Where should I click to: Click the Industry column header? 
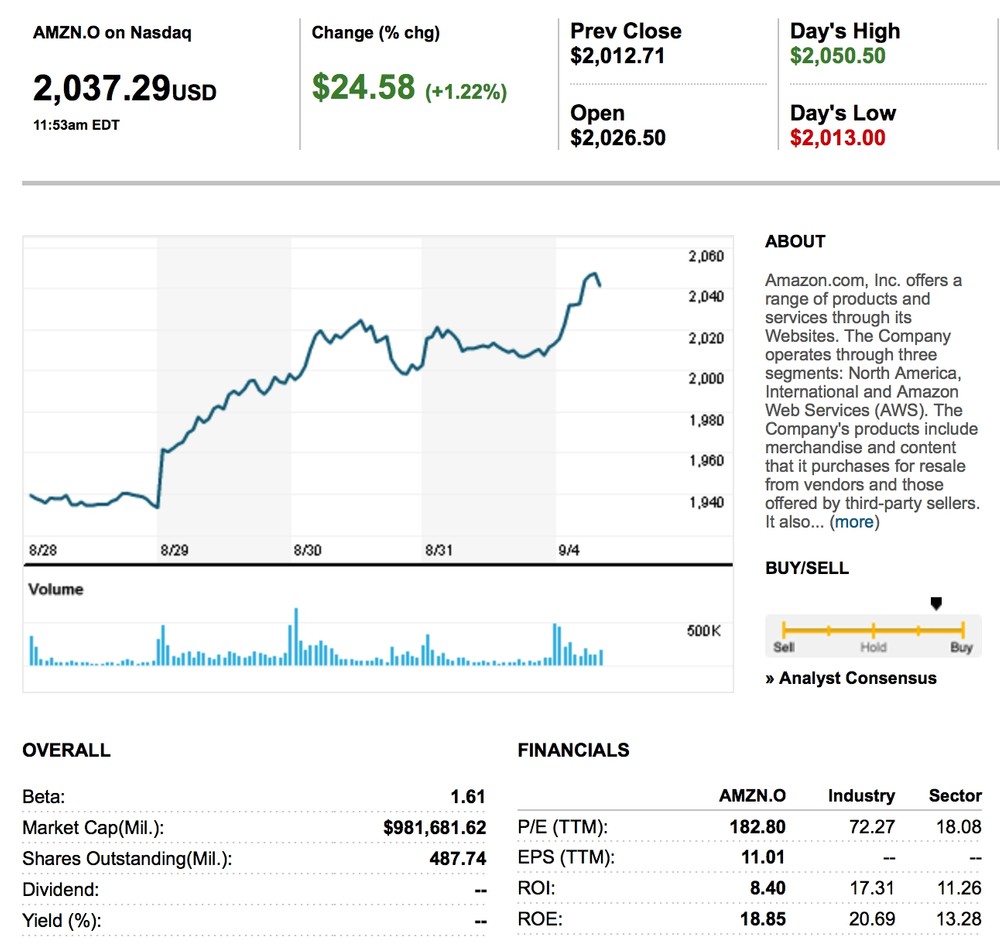[862, 796]
